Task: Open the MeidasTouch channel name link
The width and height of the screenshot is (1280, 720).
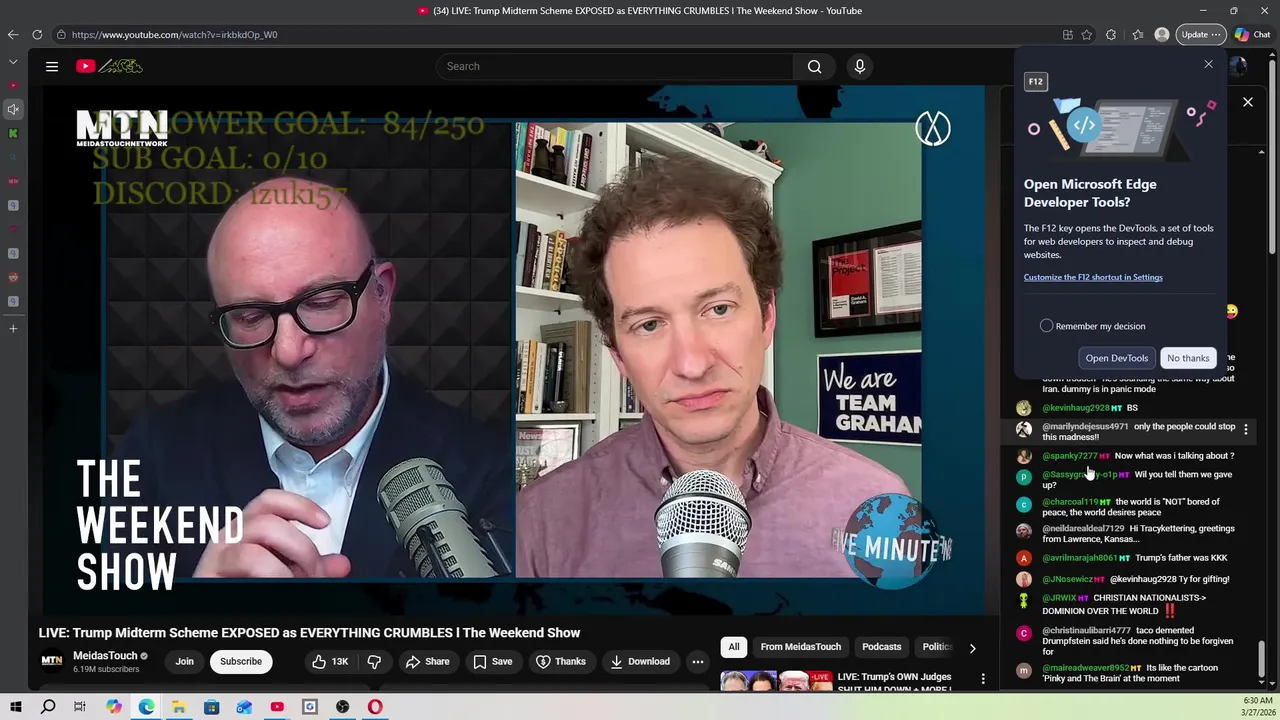Action: (x=105, y=656)
